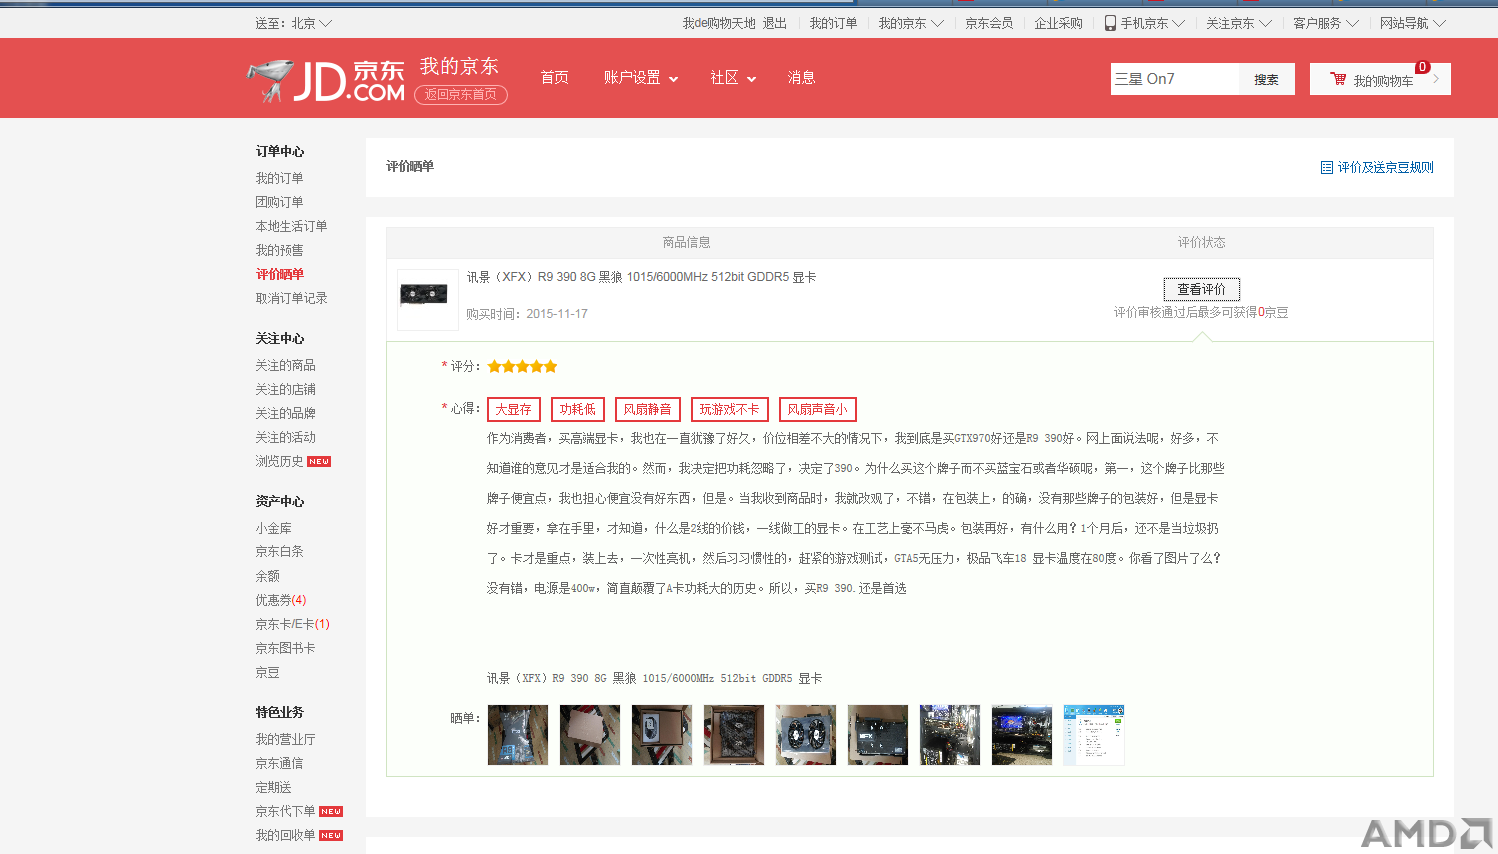
Task: Select the 大显存 tag
Action: [x=514, y=409]
